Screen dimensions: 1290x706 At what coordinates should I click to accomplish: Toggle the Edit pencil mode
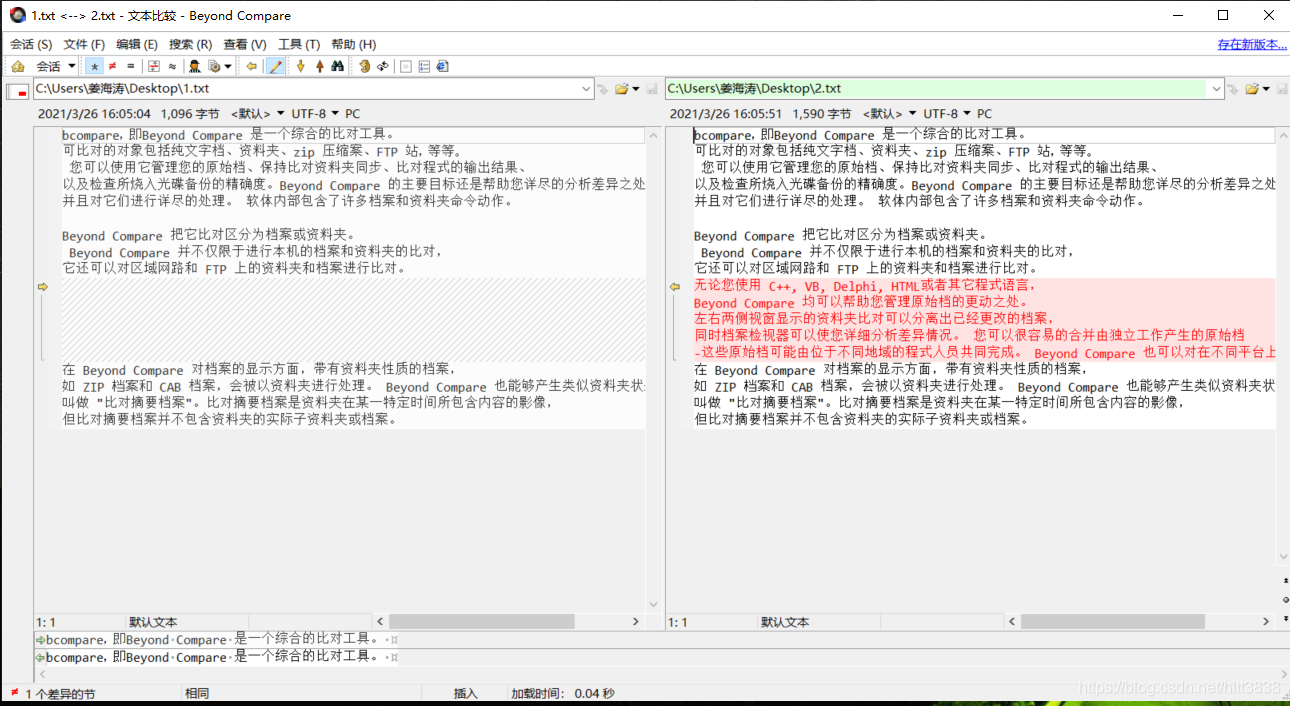pos(275,67)
